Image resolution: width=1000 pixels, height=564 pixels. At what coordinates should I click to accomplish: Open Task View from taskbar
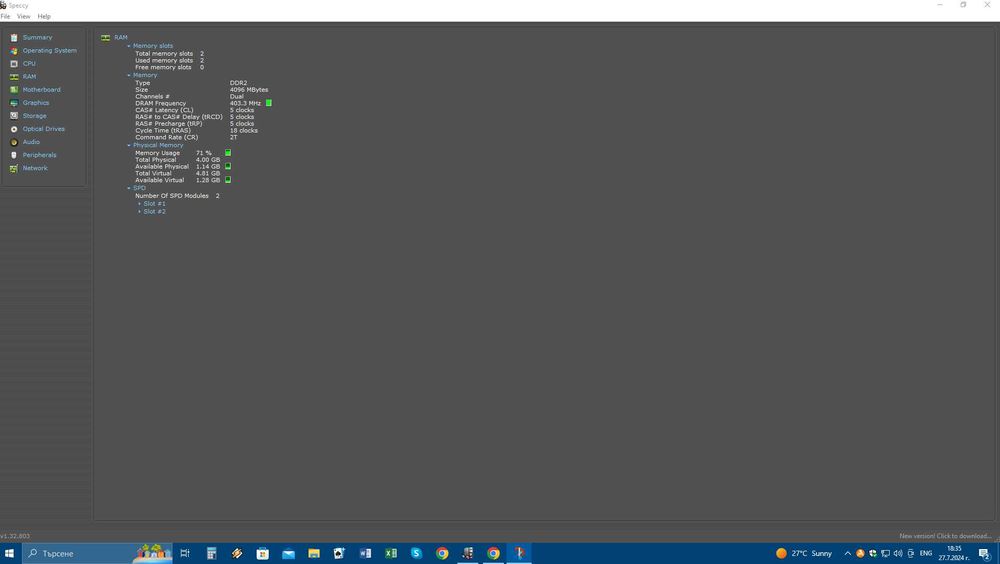tap(185, 553)
